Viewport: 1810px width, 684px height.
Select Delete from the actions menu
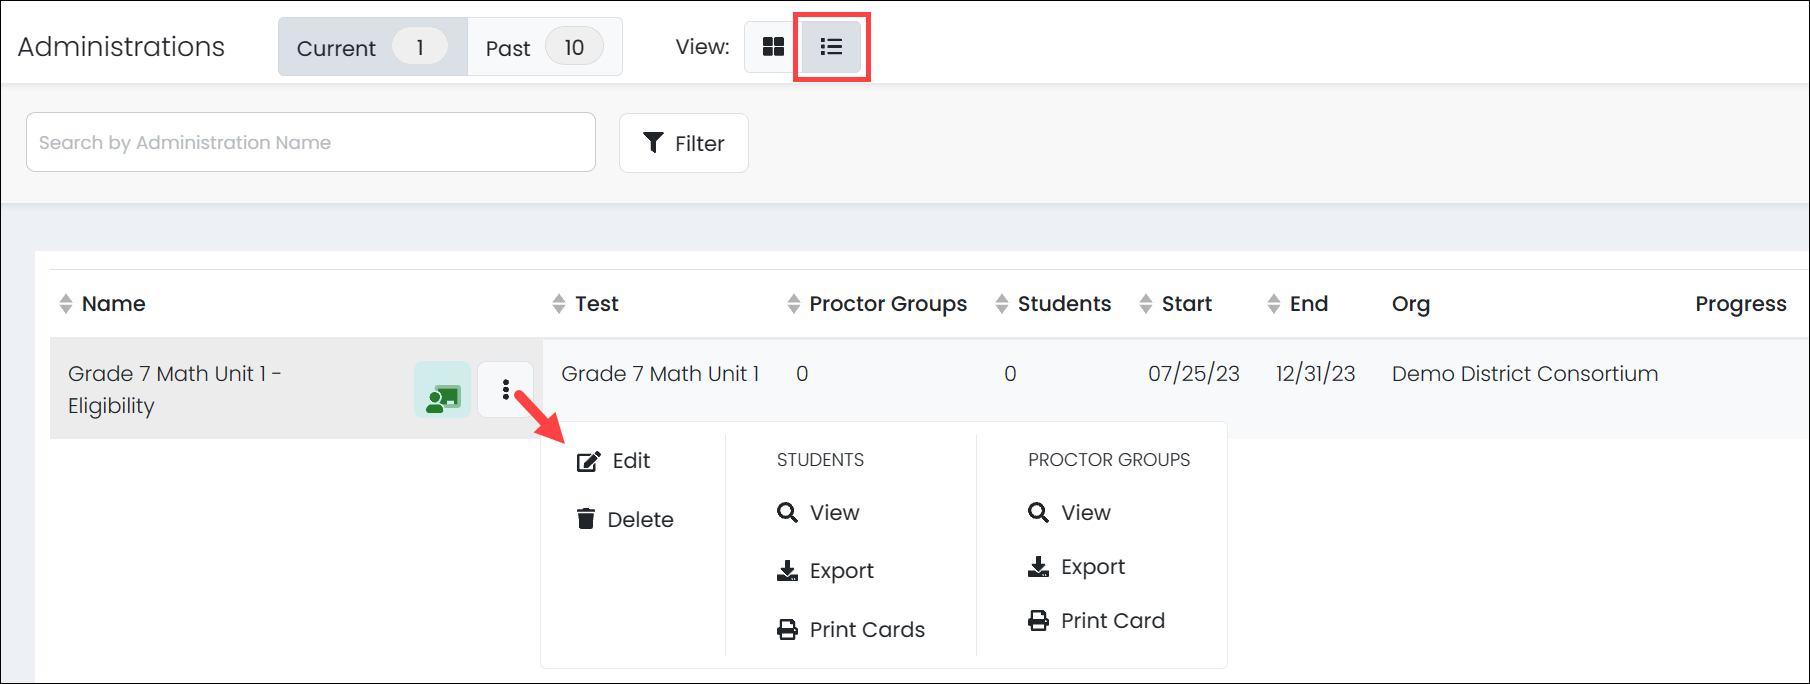tap(625, 520)
